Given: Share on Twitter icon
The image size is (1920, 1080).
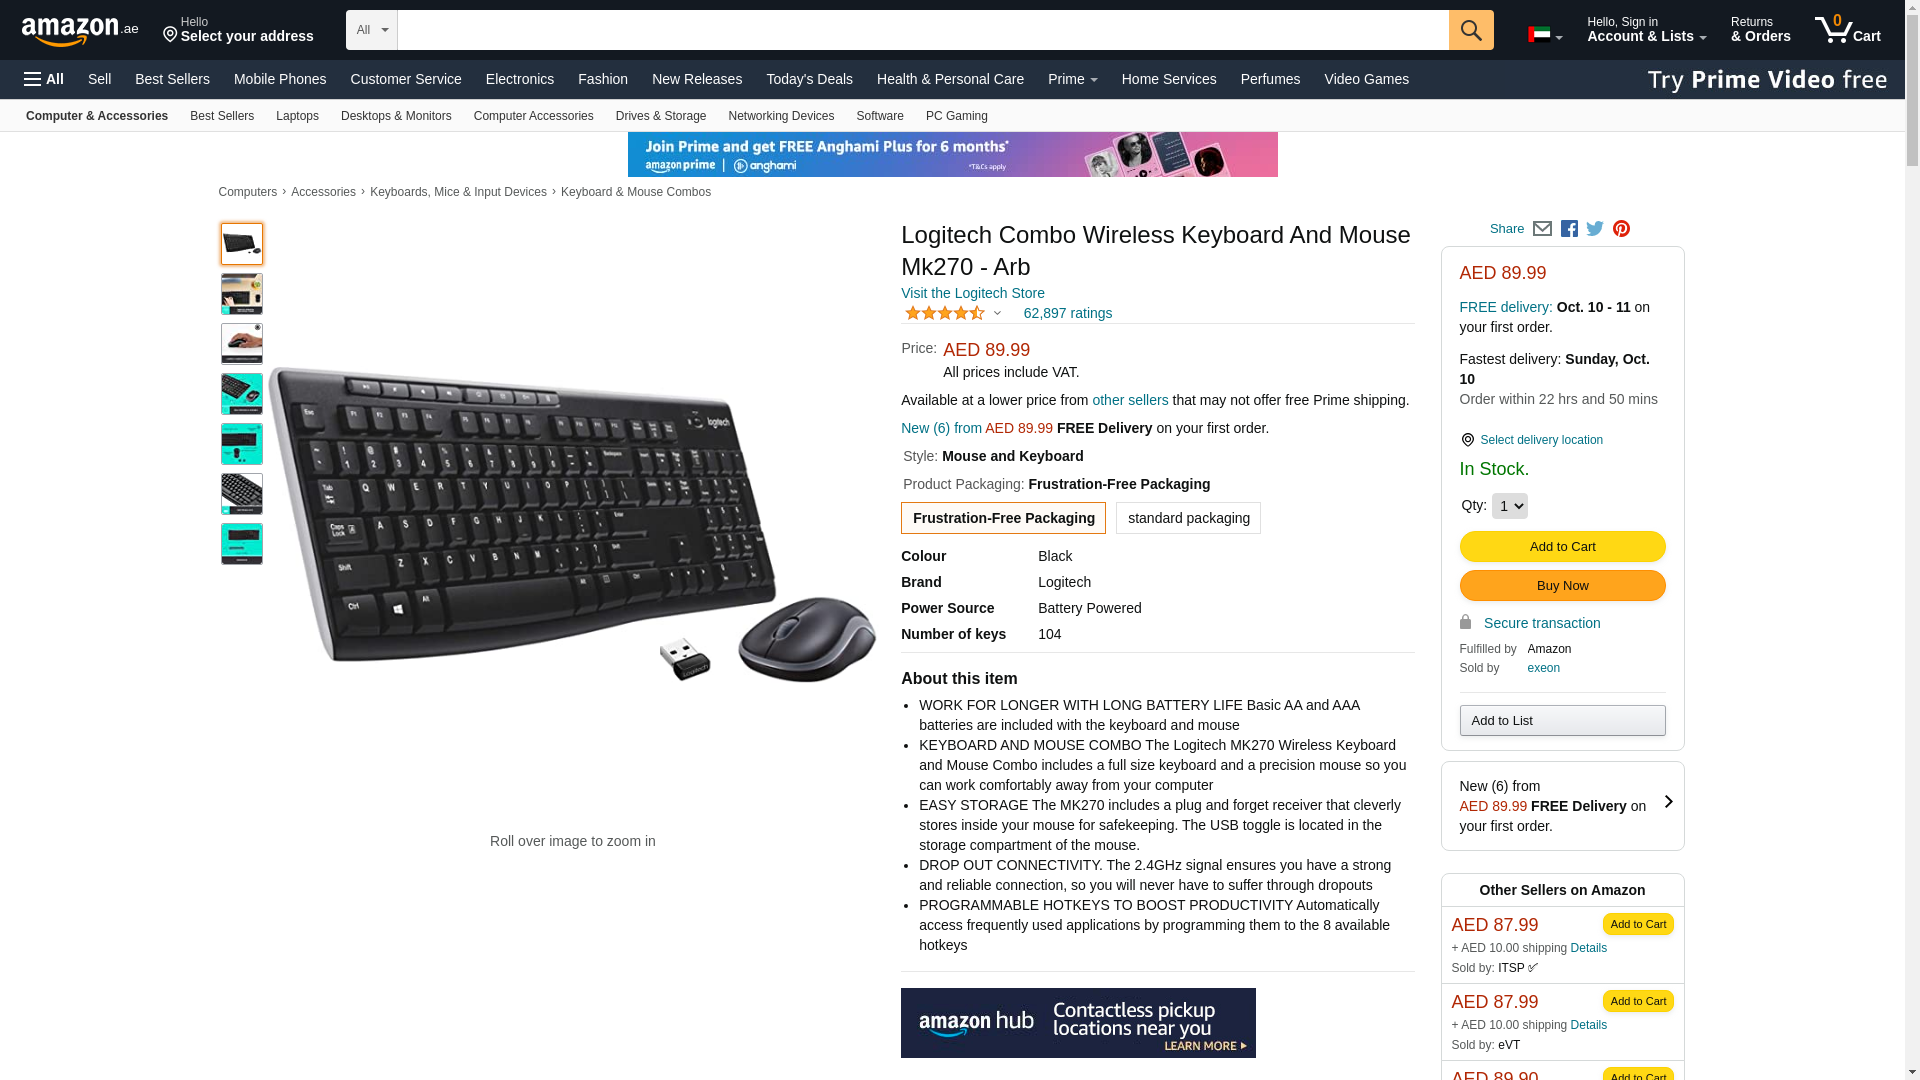Looking at the screenshot, I should (x=1595, y=229).
